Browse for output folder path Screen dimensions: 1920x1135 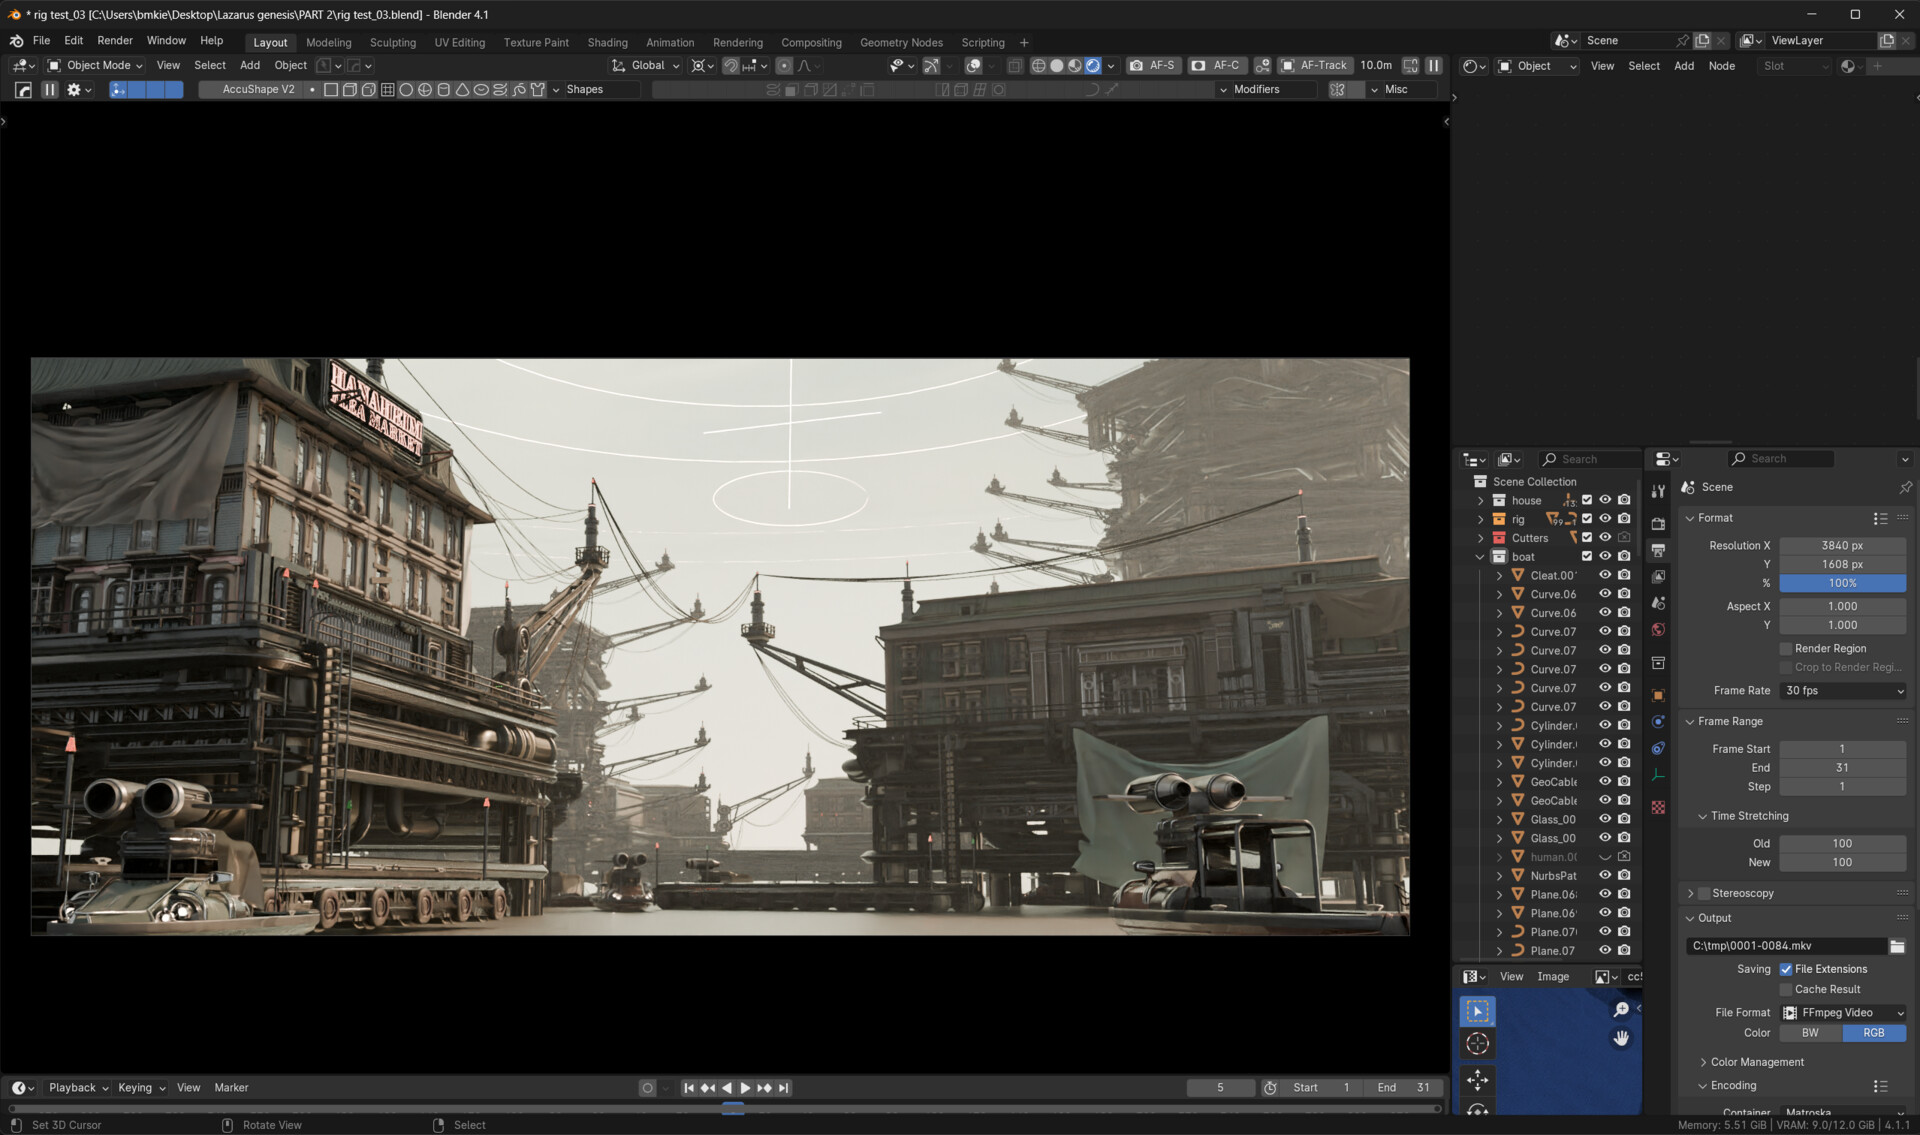coord(1897,946)
